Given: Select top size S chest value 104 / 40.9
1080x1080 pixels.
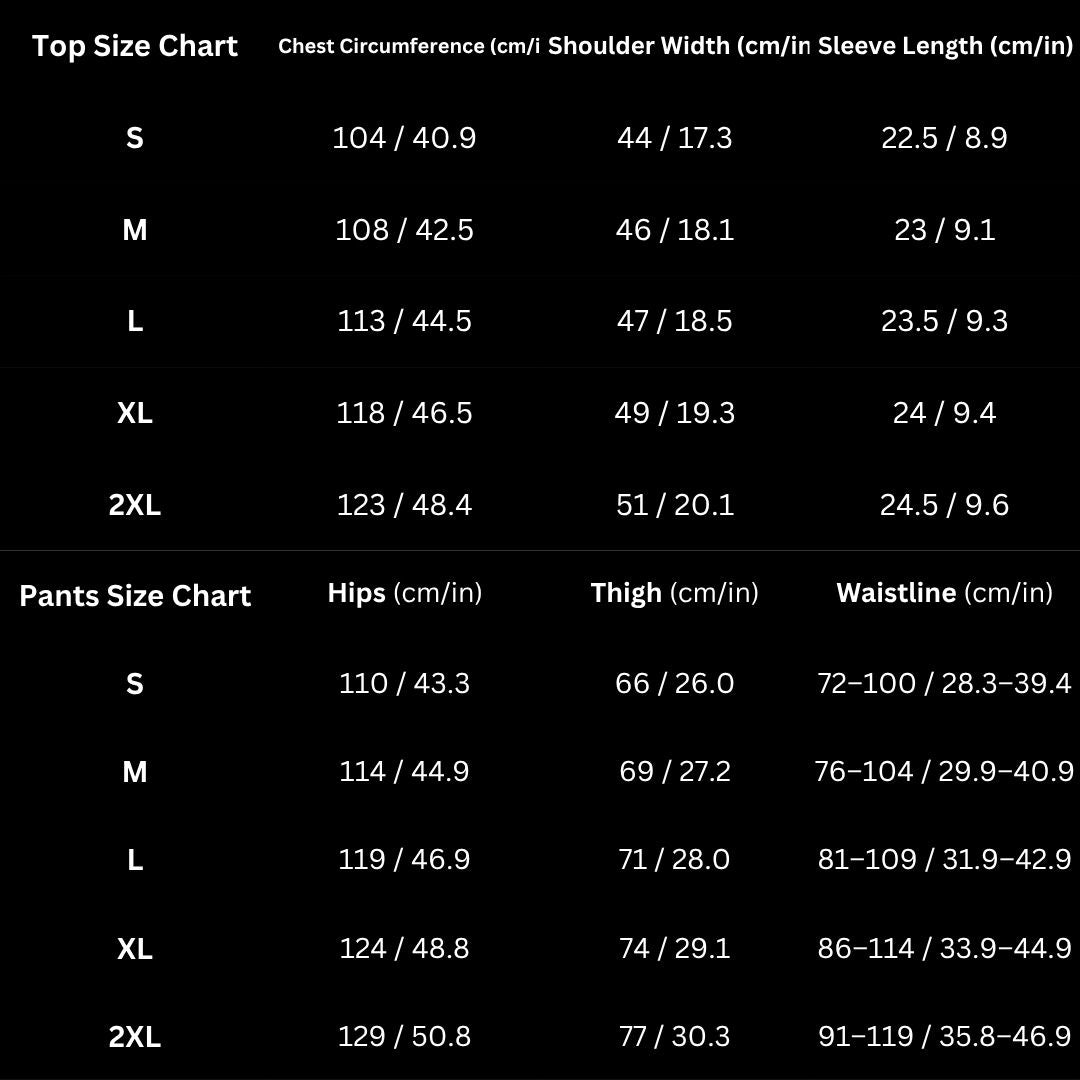Looking at the screenshot, I should pyautogui.click(x=404, y=138).
